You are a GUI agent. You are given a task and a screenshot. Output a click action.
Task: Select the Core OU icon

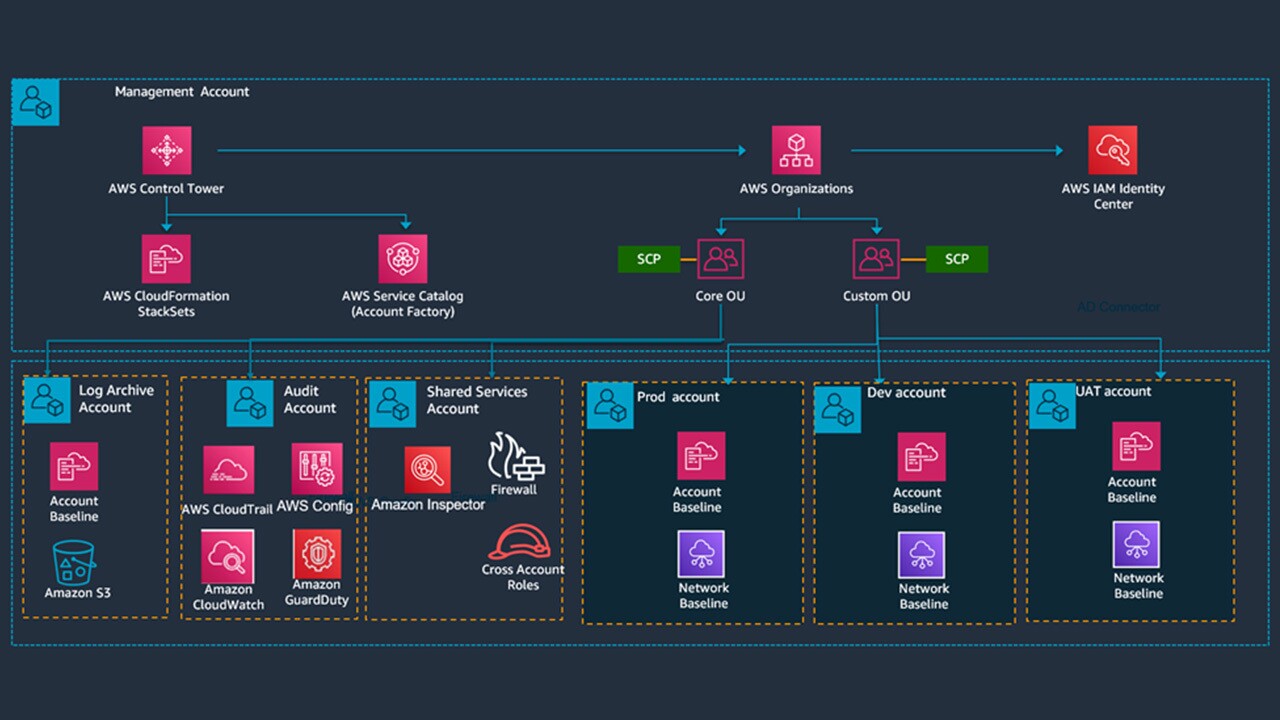[x=720, y=259]
